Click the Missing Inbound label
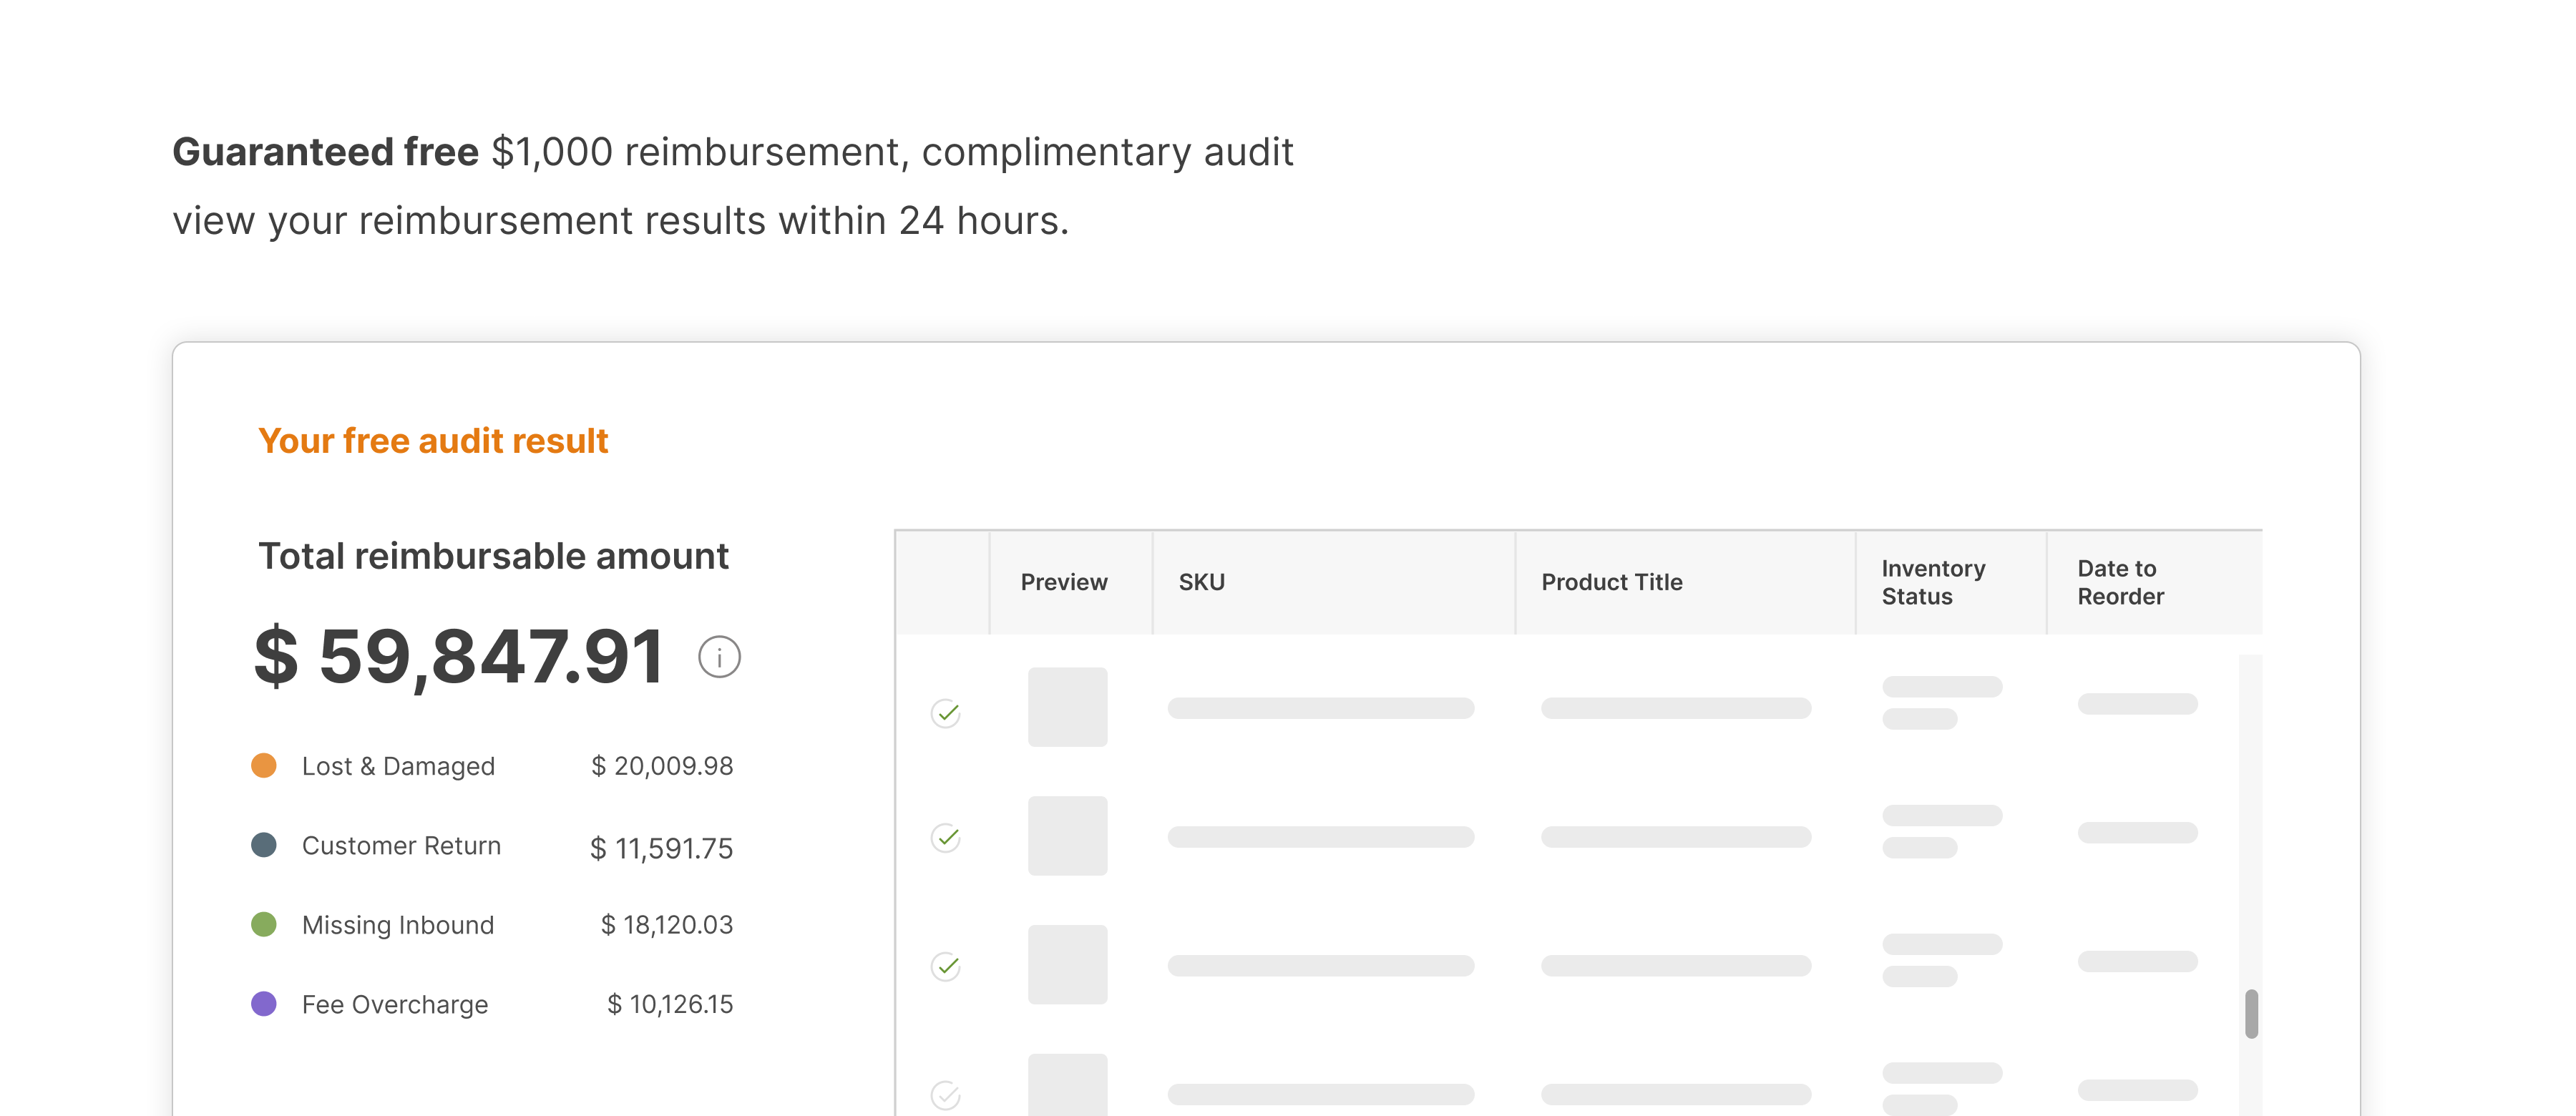 pos(398,925)
